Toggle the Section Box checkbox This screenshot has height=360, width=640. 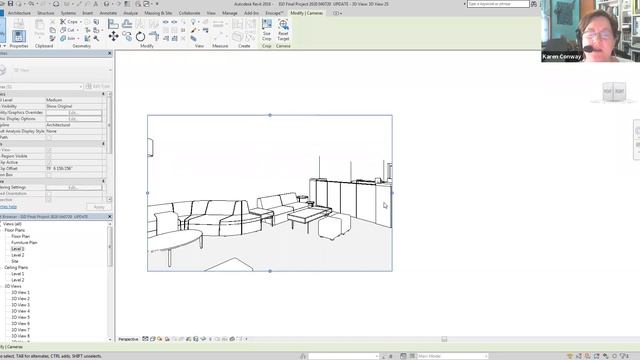point(49,175)
